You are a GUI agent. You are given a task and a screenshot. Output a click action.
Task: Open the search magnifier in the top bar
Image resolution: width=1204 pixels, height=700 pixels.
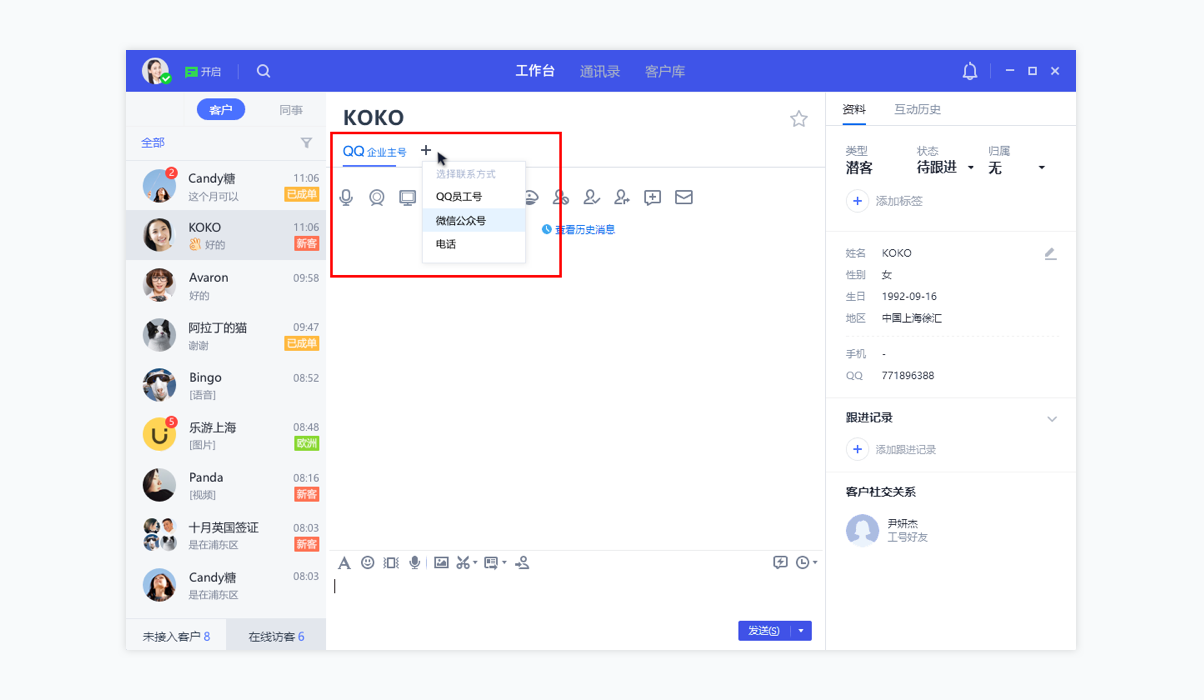pyautogui.click(x=263, y=71)
